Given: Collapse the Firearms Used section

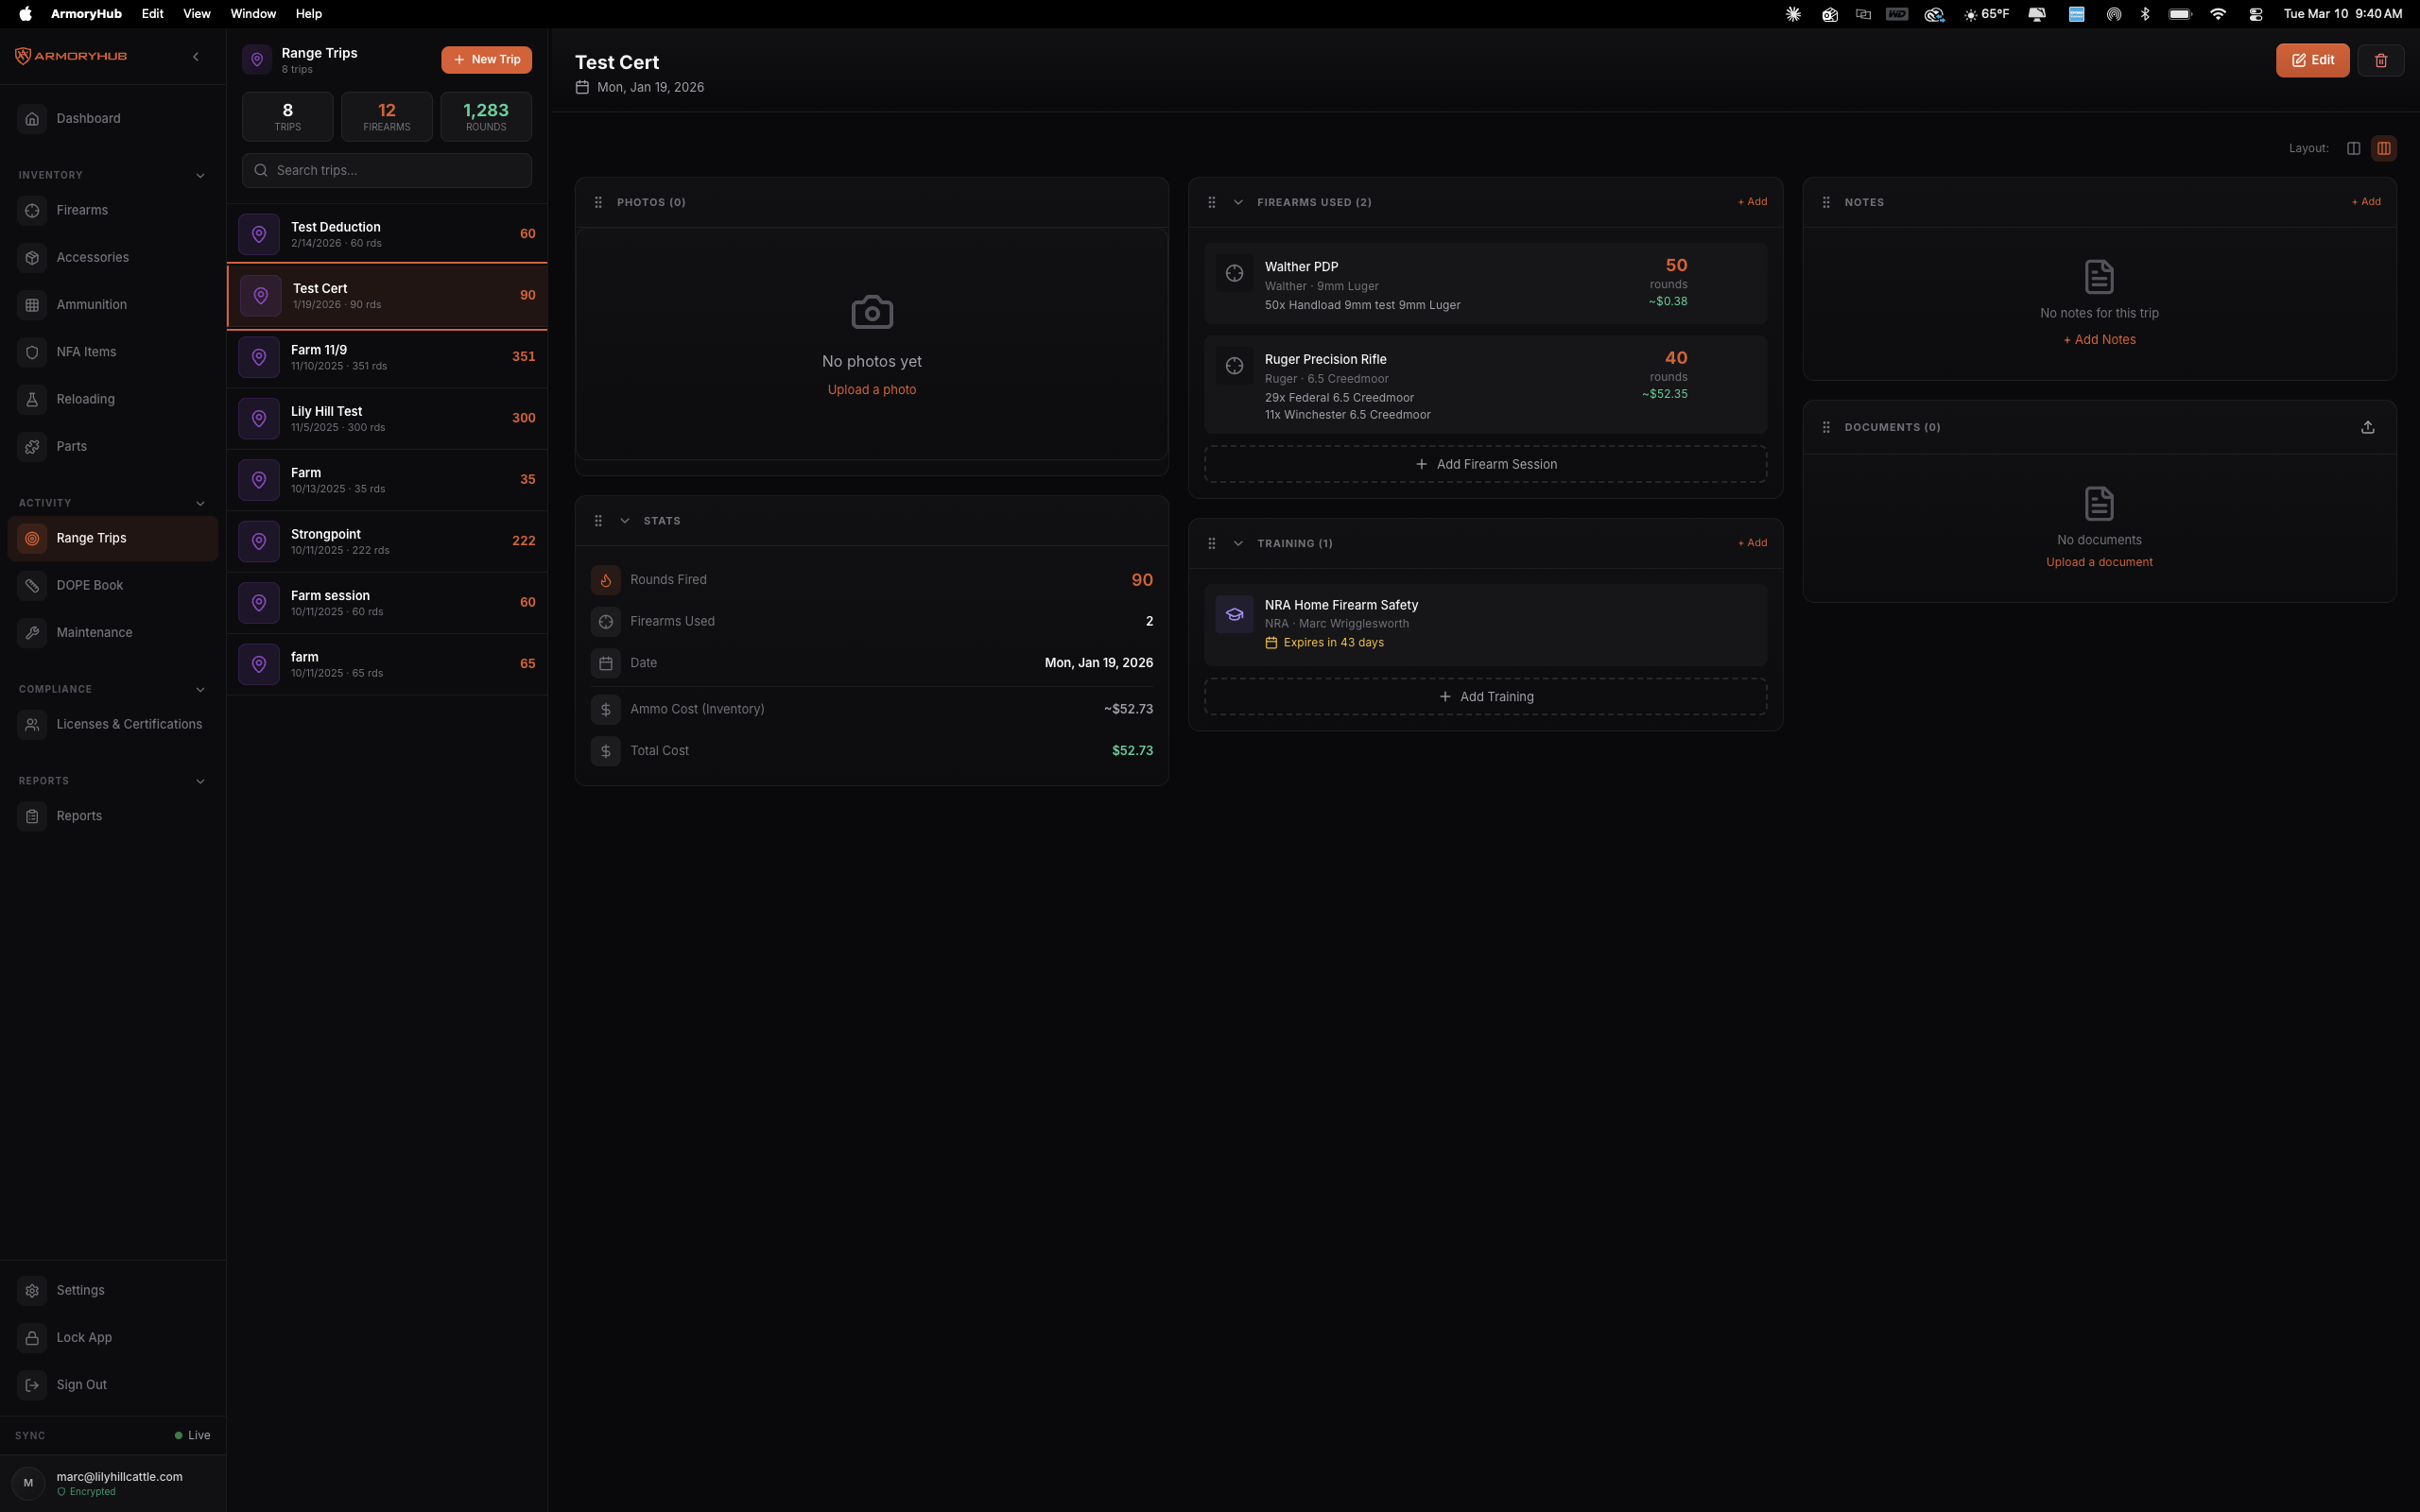Looking at the screenshot, I should point(1239,201).
